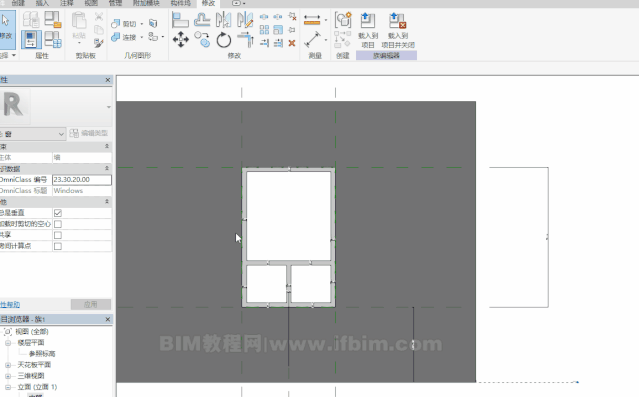Click the Family Editor (族编辑器) panel label
Viewport: 639px width, 397px height.
click(386, 55)
